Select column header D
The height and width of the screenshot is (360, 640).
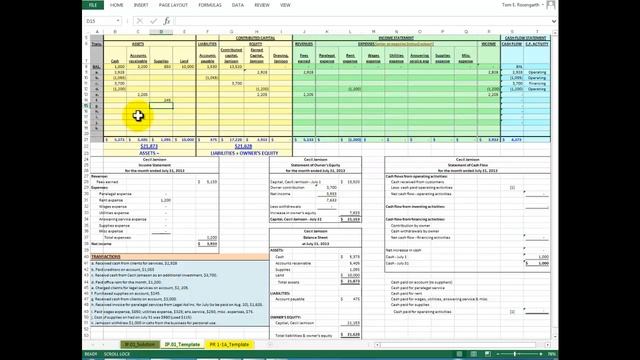(x=161, y=31)
